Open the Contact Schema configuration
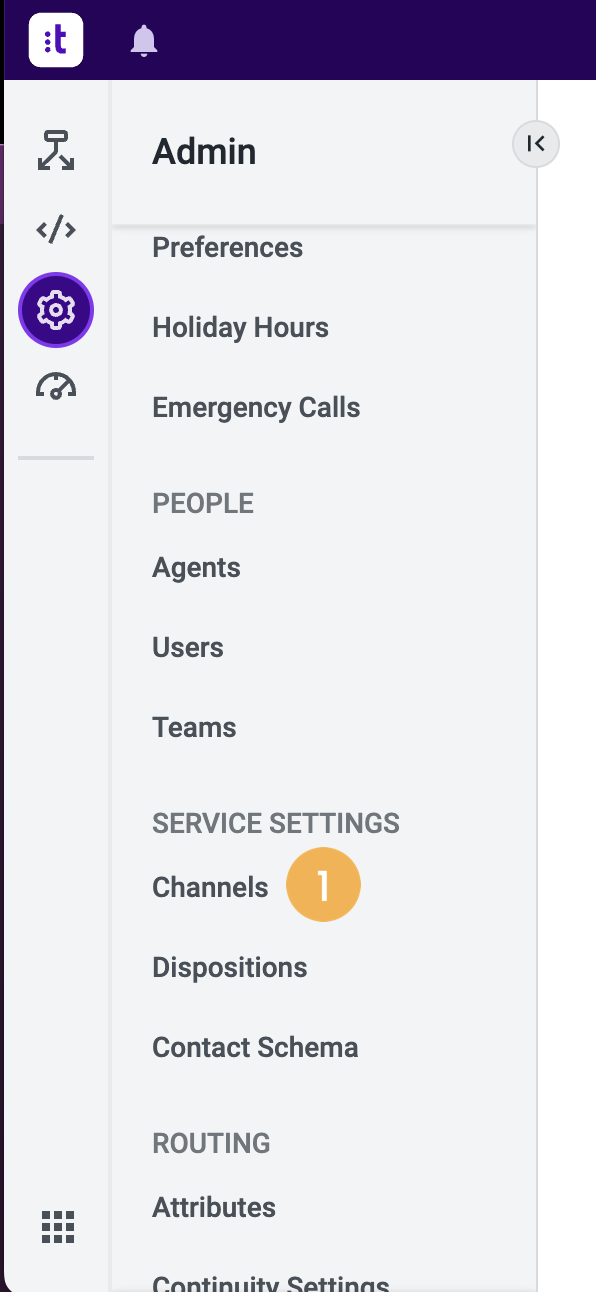596x1292 pixels. pos(254,1047)
